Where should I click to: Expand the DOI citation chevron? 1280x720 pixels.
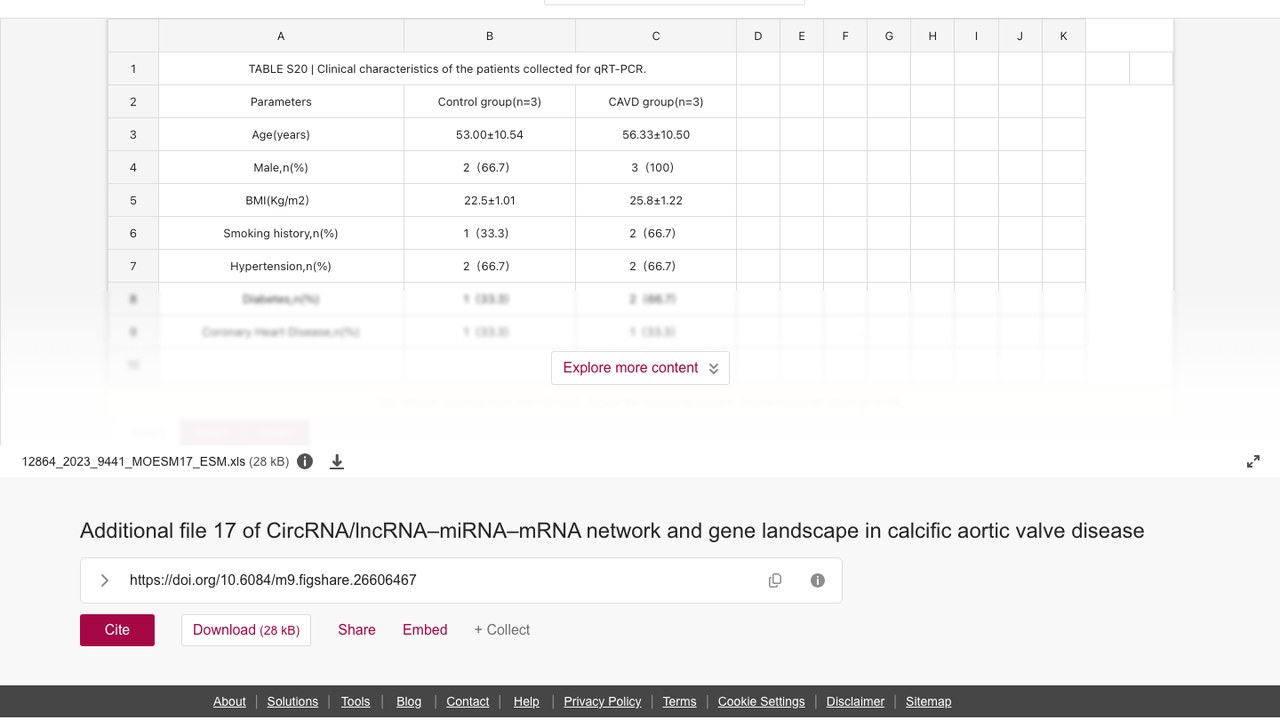point(104,580)
